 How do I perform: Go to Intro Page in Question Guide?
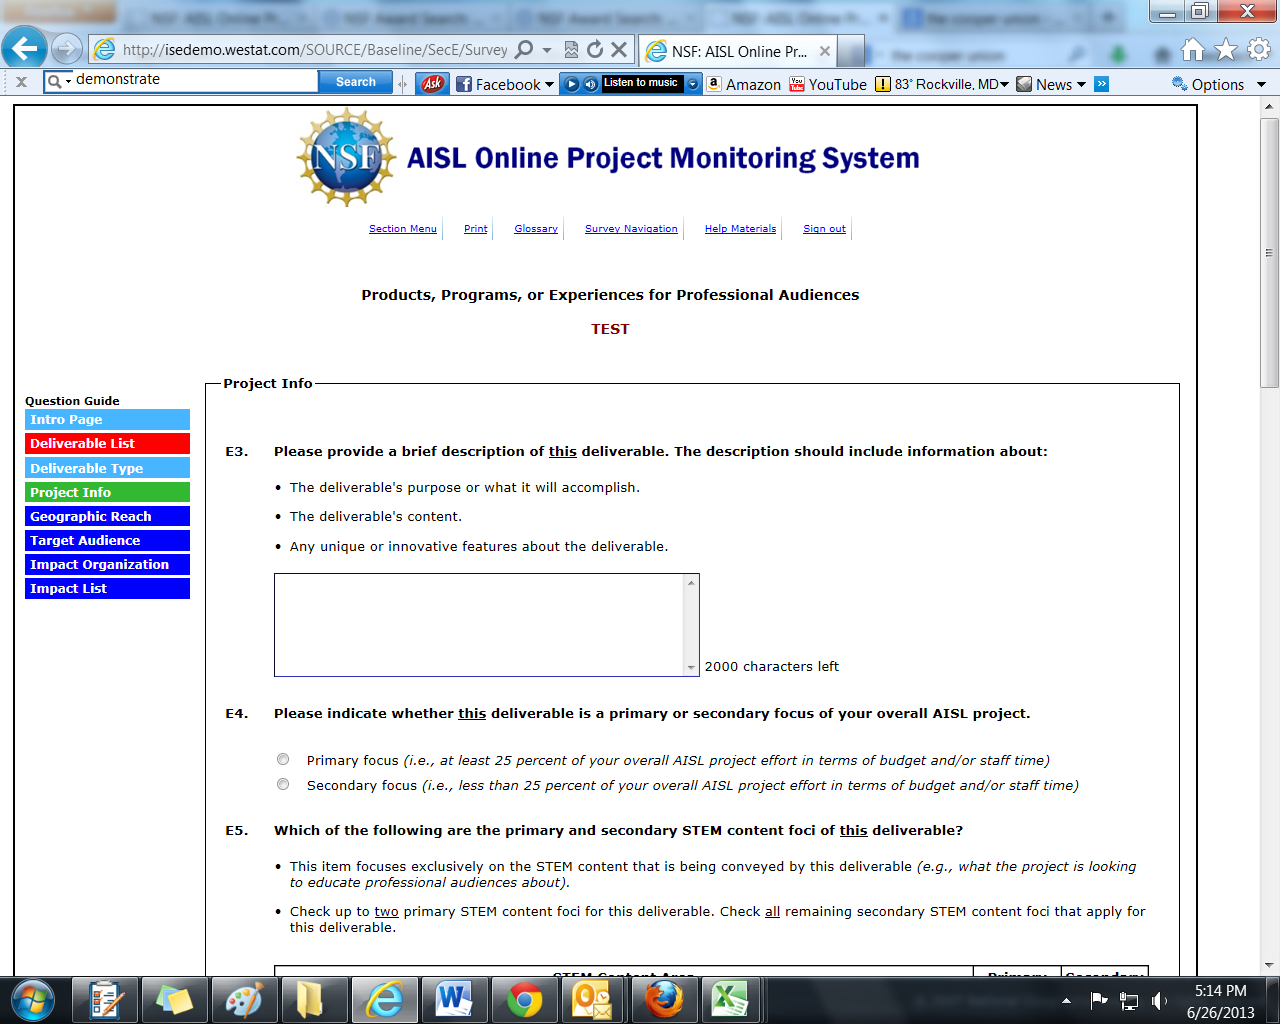click(107, 420)
